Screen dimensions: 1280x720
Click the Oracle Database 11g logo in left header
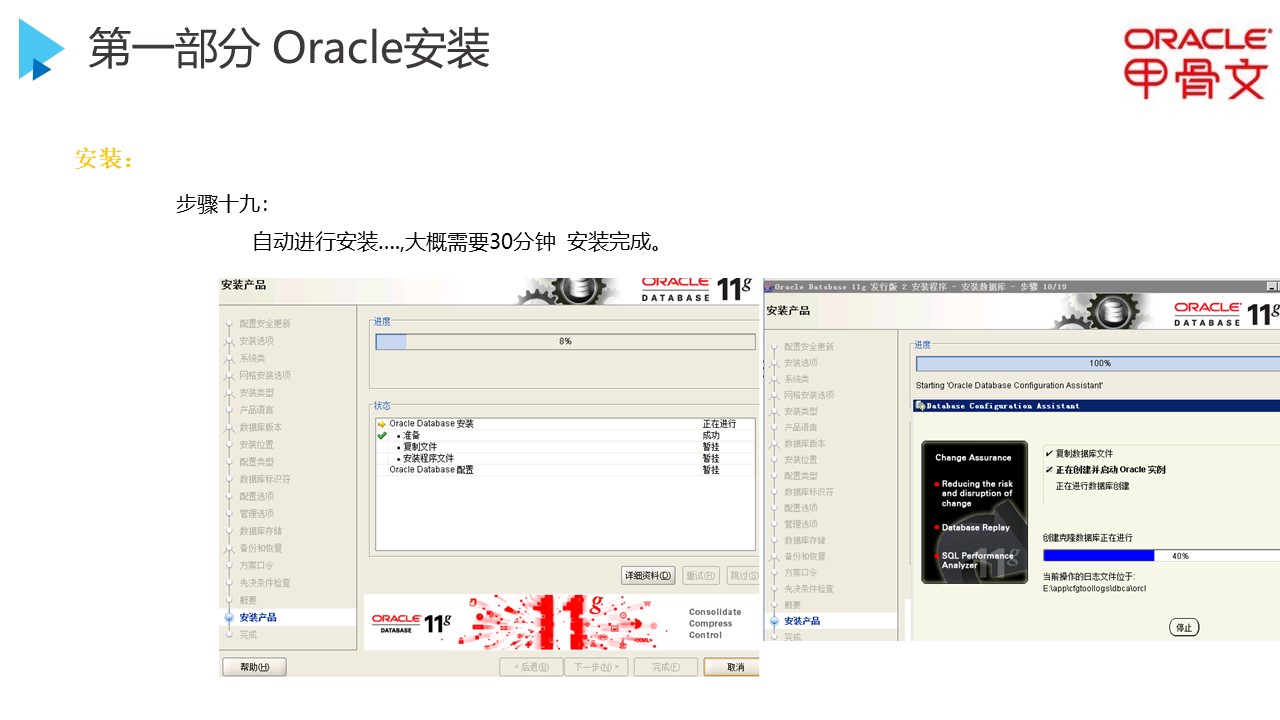coord(695,289)
